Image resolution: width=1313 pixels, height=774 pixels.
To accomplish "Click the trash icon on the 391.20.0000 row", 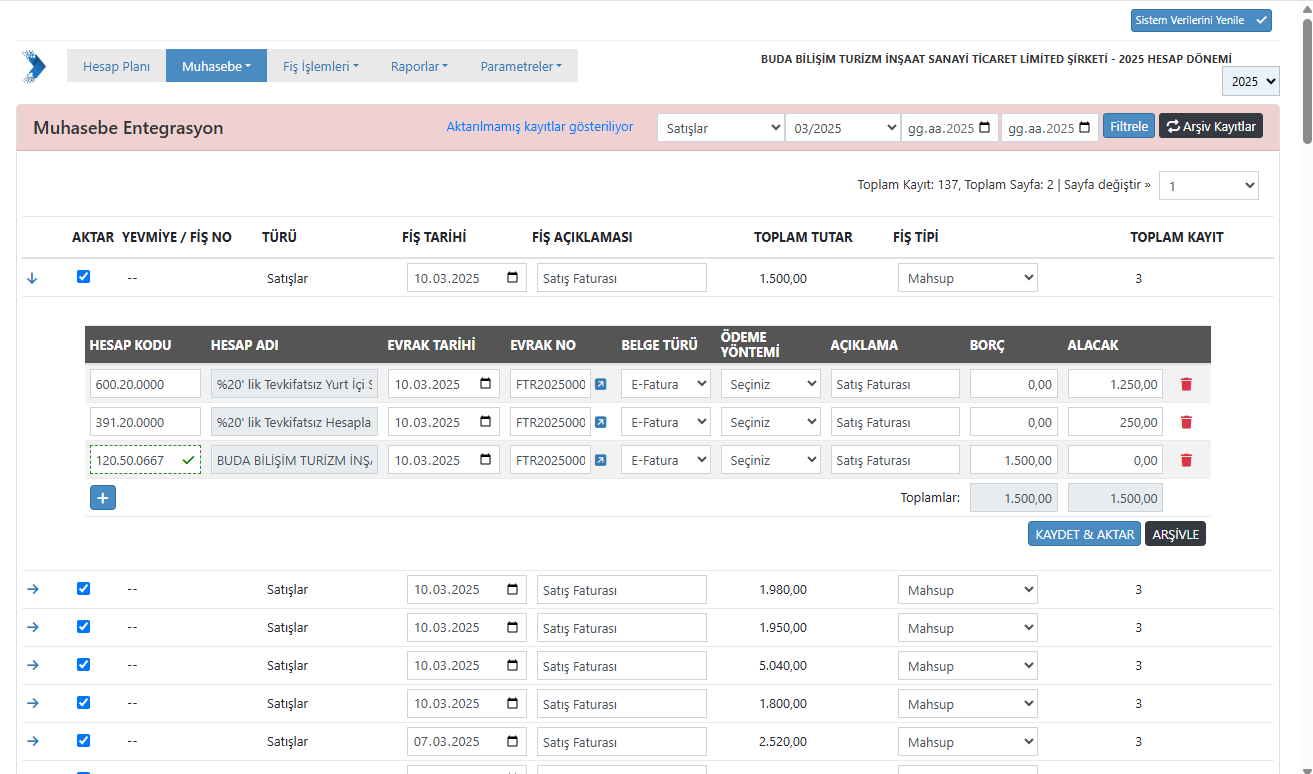I will (1186, 422).
